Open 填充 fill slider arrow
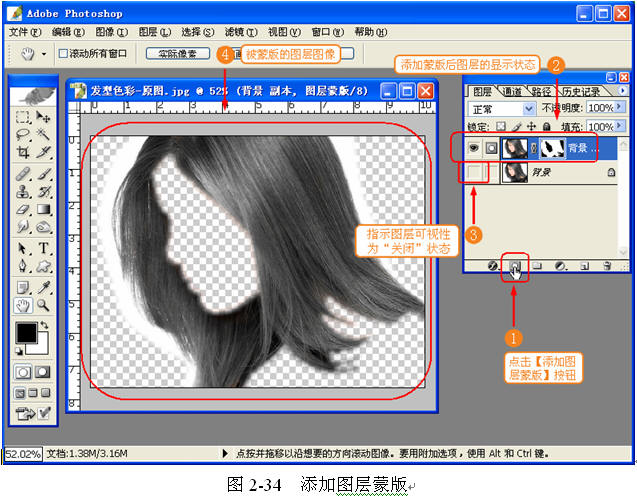This screenshot has width=637, height=497. pos(619,126)
